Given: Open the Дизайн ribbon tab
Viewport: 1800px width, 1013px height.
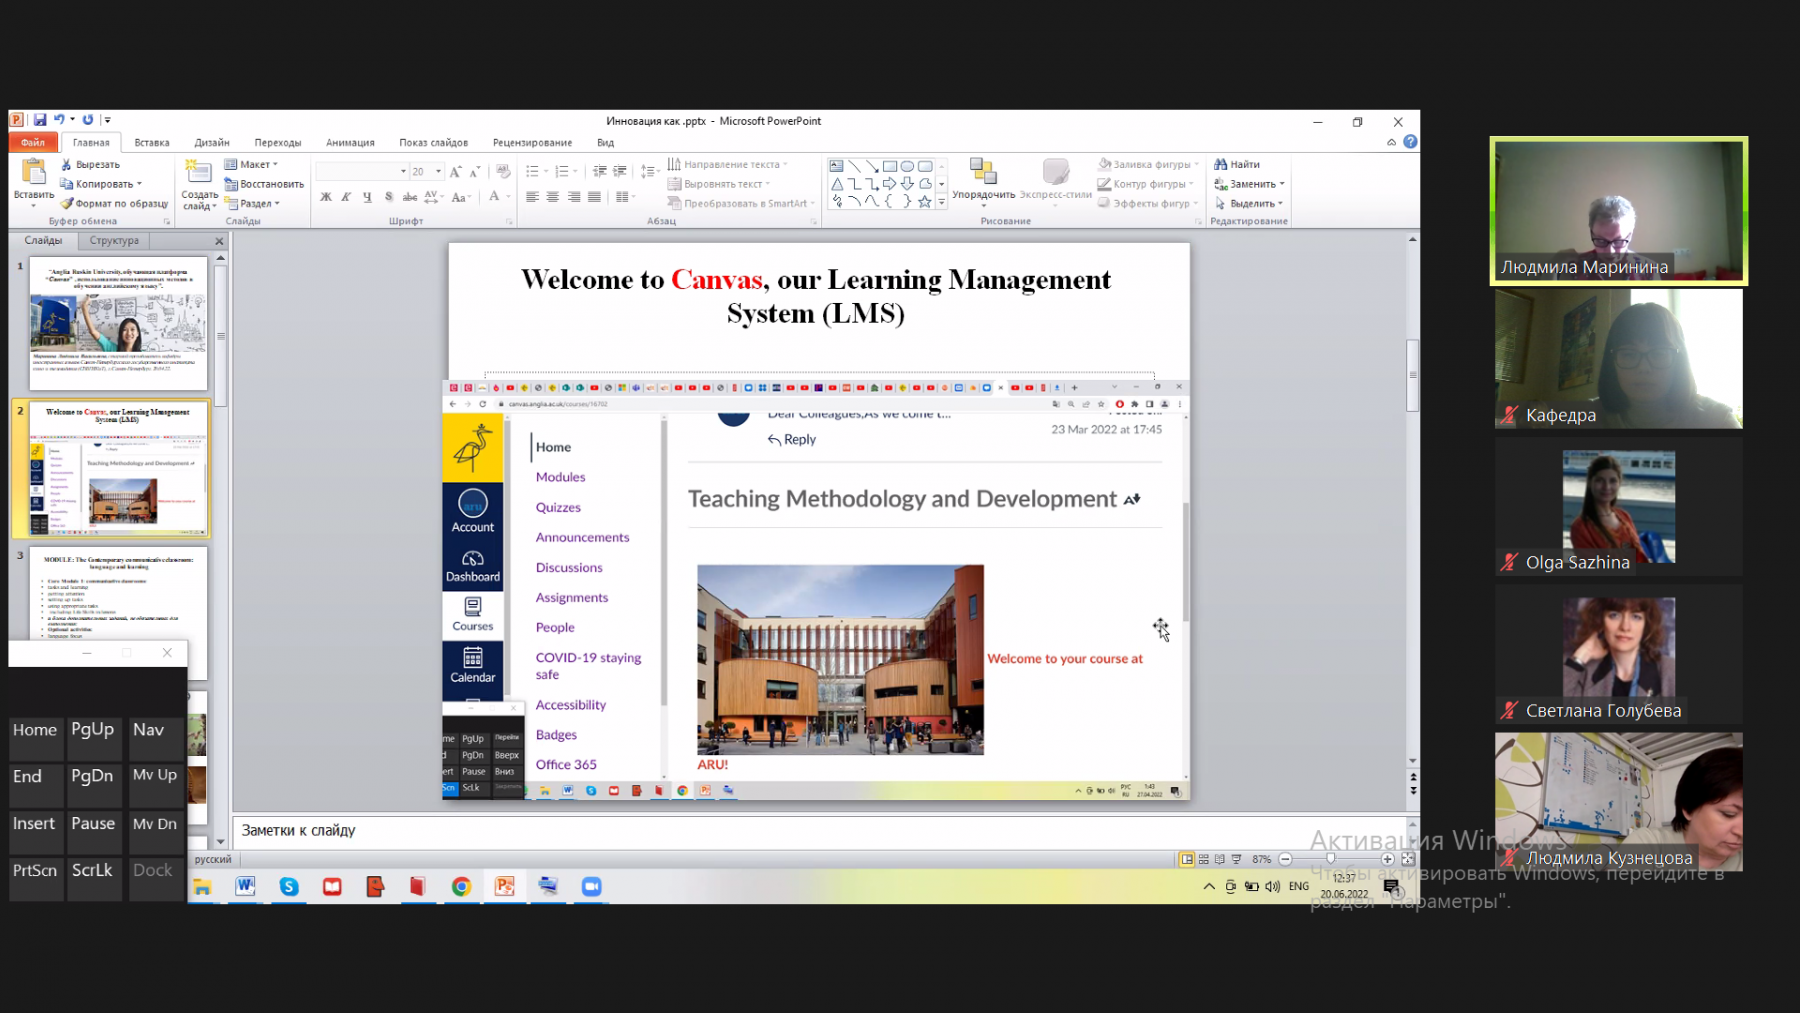Looking at the screenshot, I should point(212,142).
